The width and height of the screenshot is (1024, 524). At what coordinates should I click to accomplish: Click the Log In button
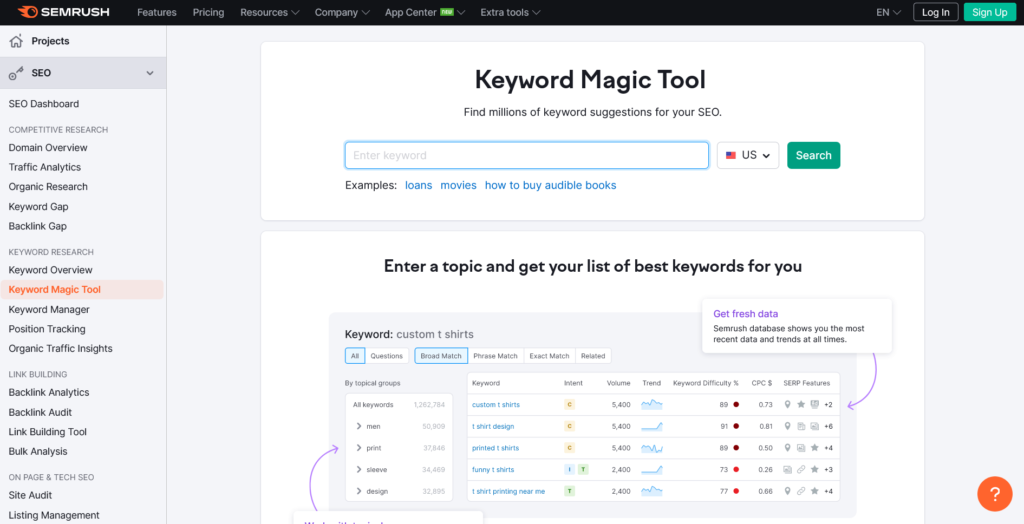coord(936,12)
